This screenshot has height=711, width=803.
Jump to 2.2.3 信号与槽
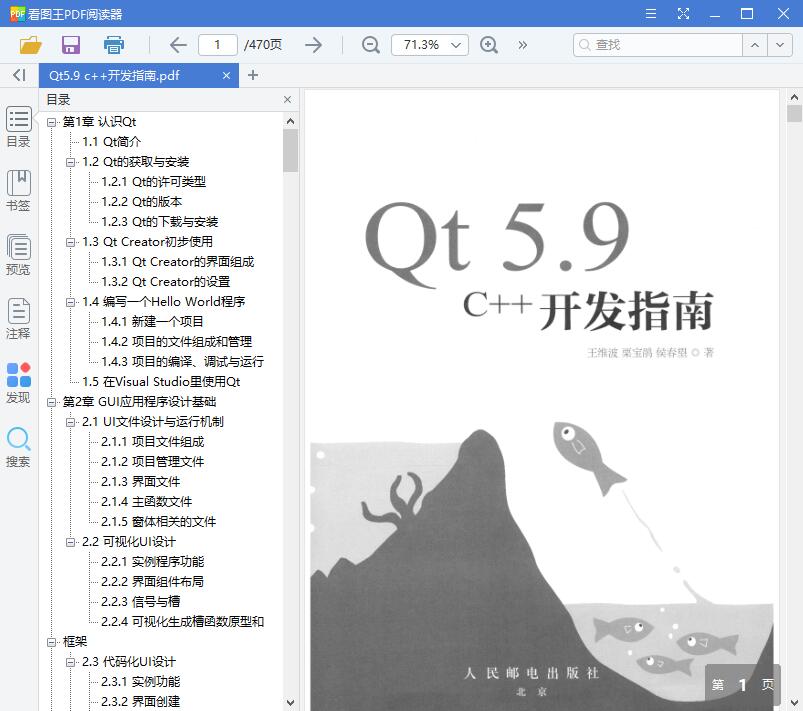click(140, 601)
